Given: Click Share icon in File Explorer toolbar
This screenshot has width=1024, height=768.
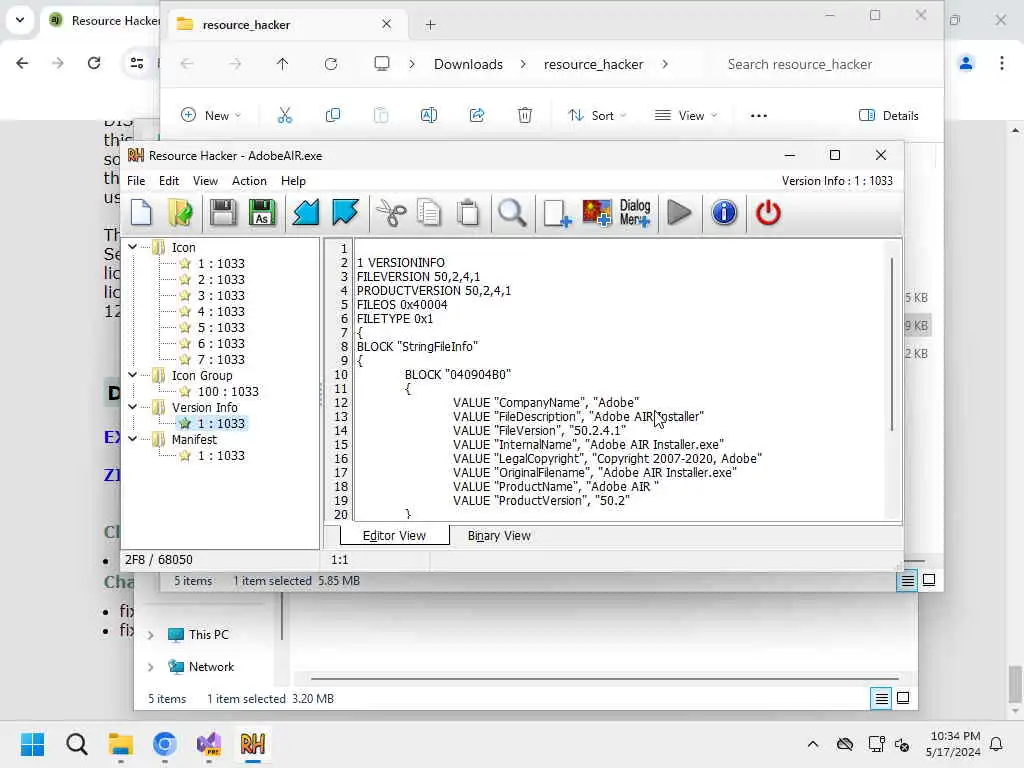Looking at the screenshot, I should pyautogui.click(x=477, y=116).
